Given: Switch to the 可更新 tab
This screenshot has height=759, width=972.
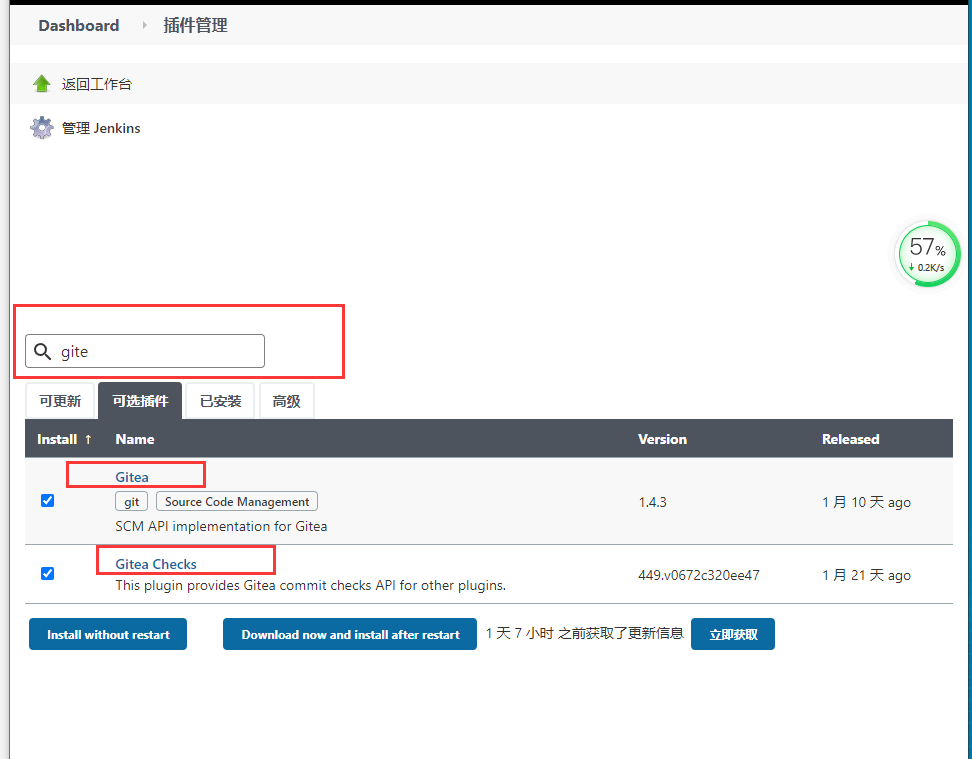Looking at the screenshot, I should [x=60, y=400].
